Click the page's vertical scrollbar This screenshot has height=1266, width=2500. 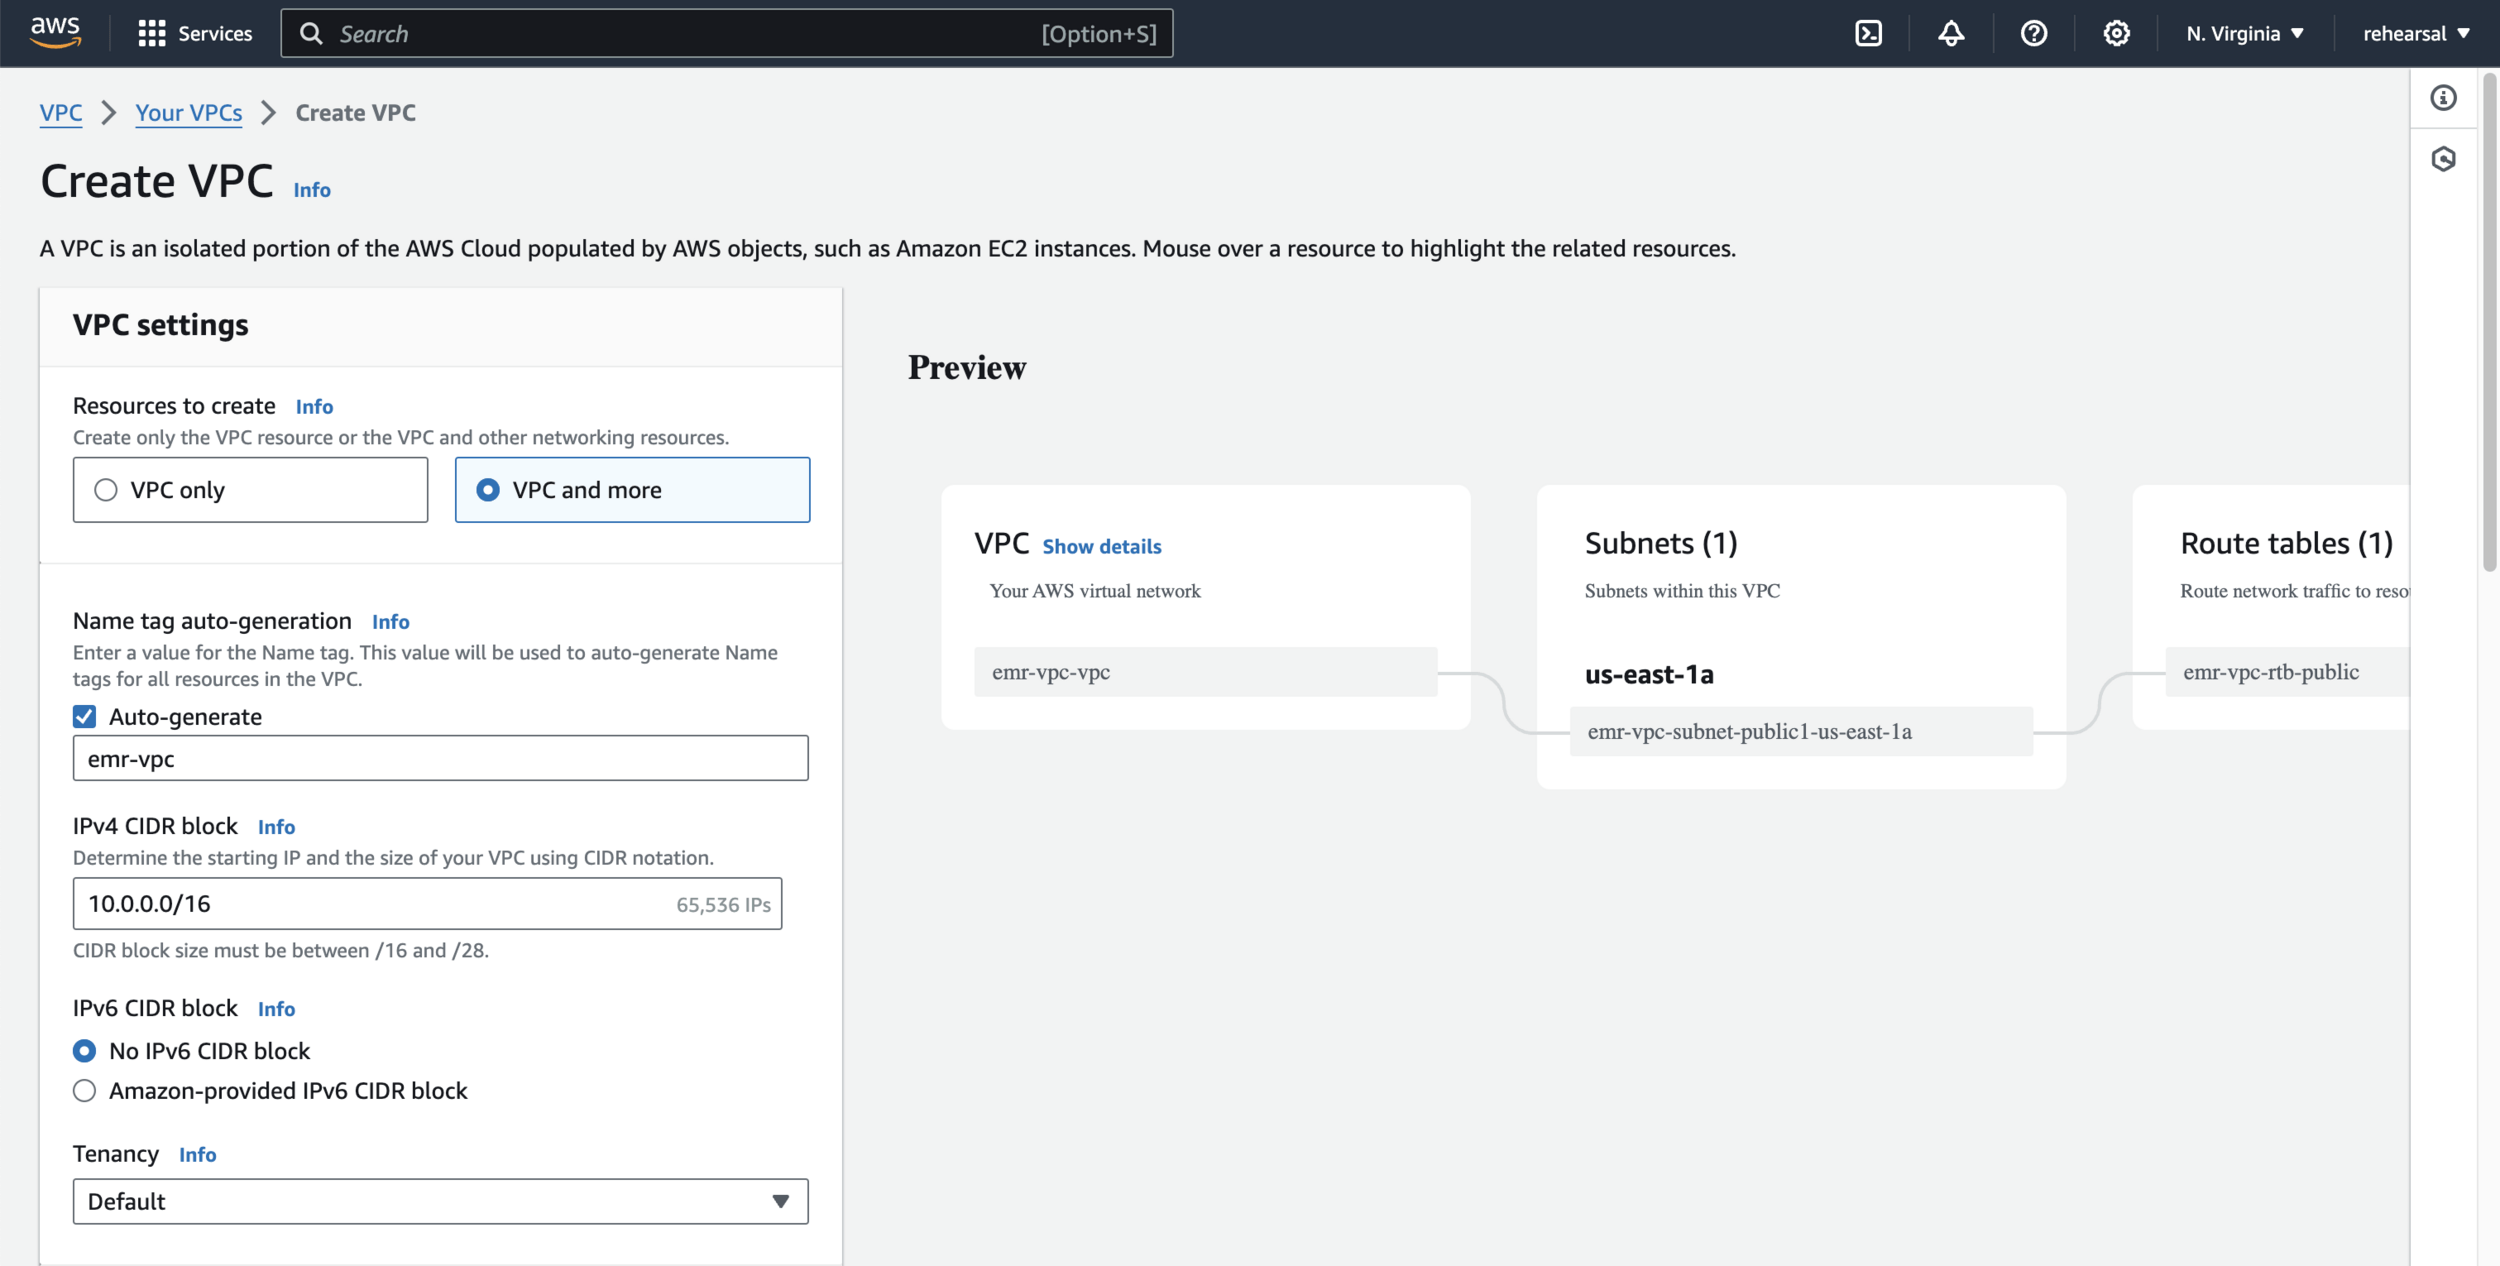click(2488, 320)
